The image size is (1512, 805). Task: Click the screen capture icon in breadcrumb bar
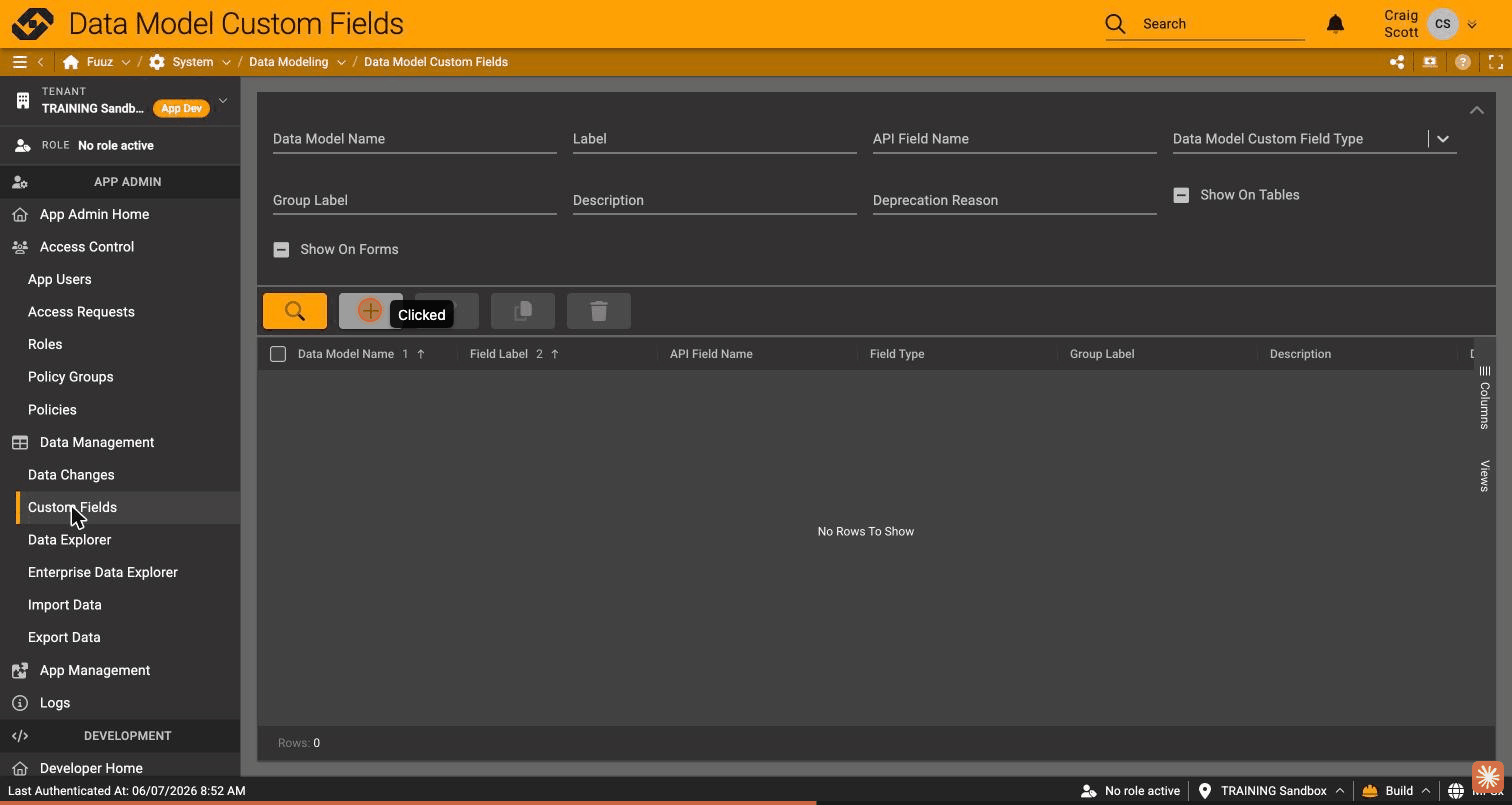pyautogui.click(x=1430, y=62)
